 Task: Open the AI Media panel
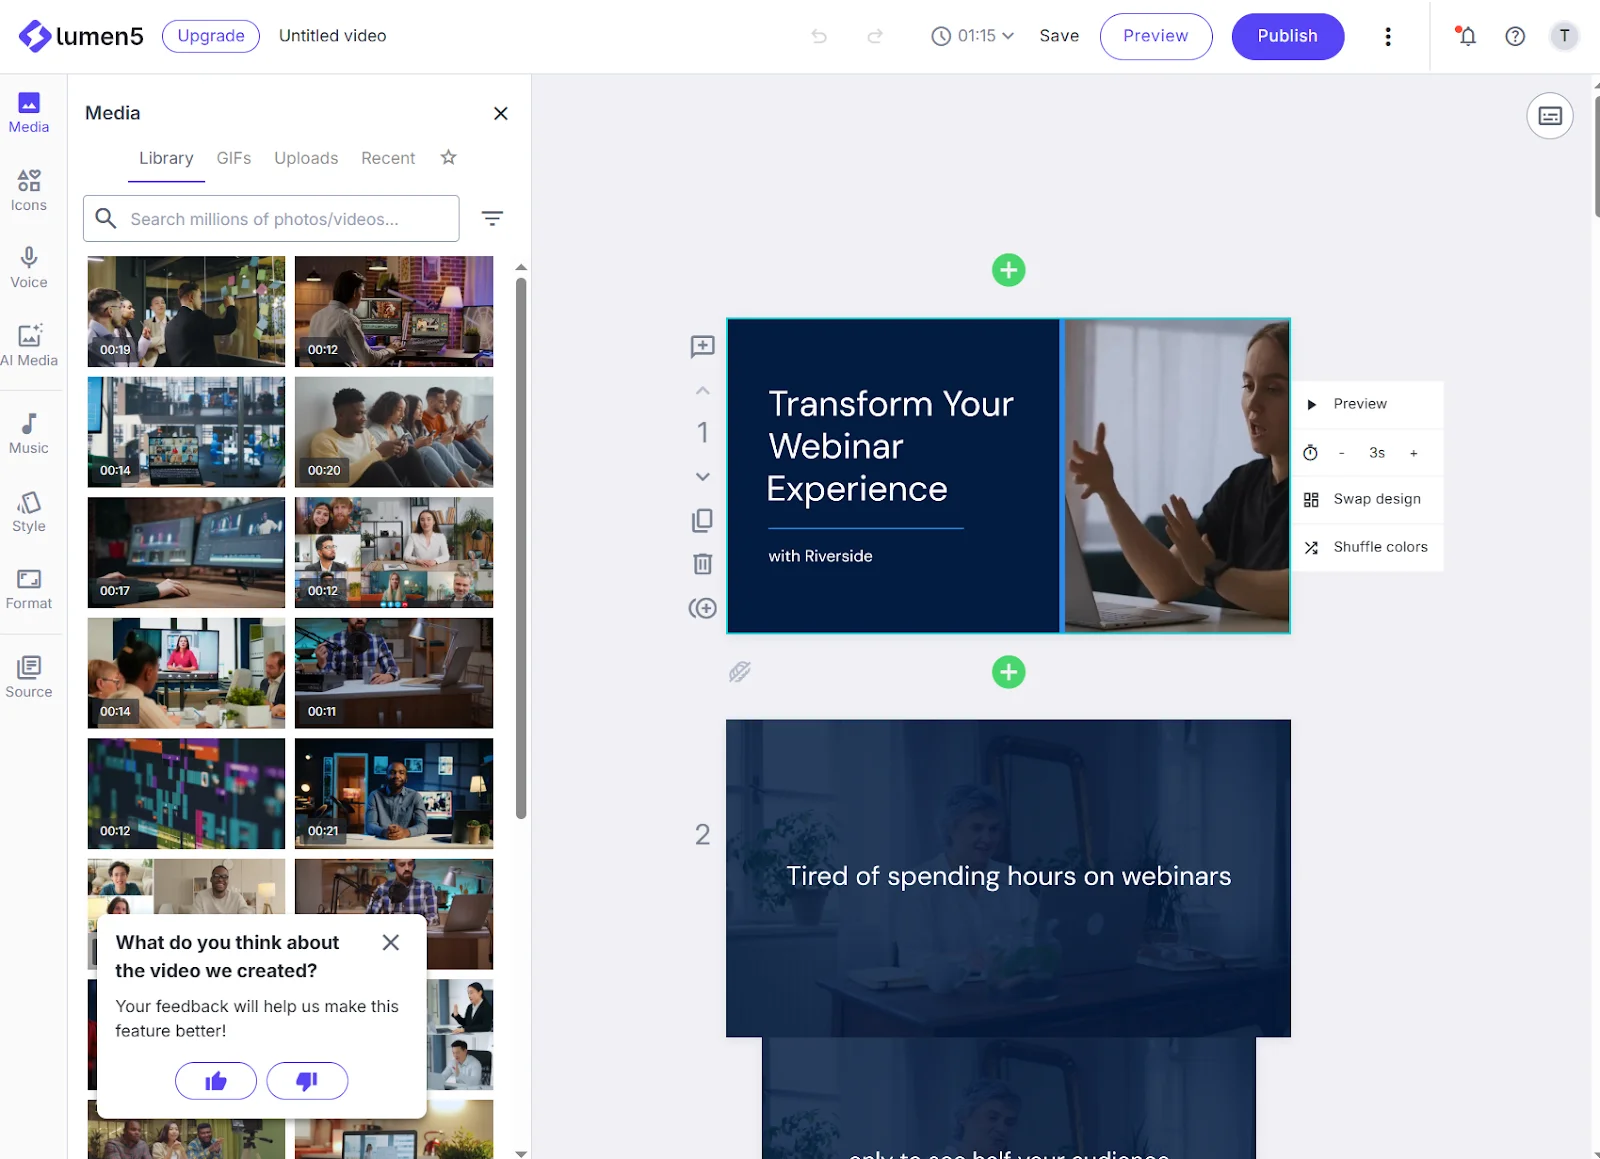tap(29, 346)
